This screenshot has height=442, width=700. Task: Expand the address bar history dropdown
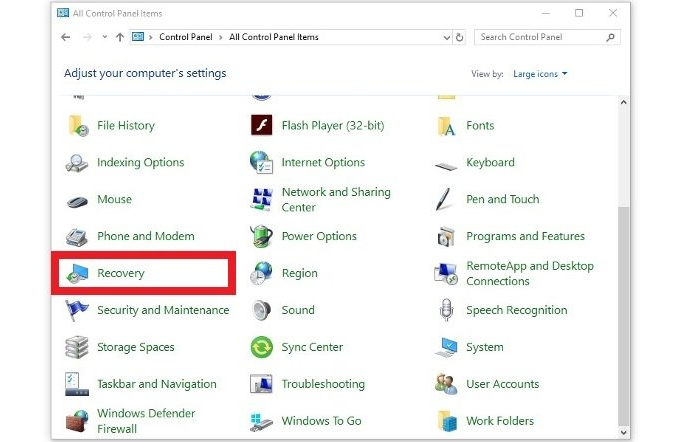click(446, 38)
